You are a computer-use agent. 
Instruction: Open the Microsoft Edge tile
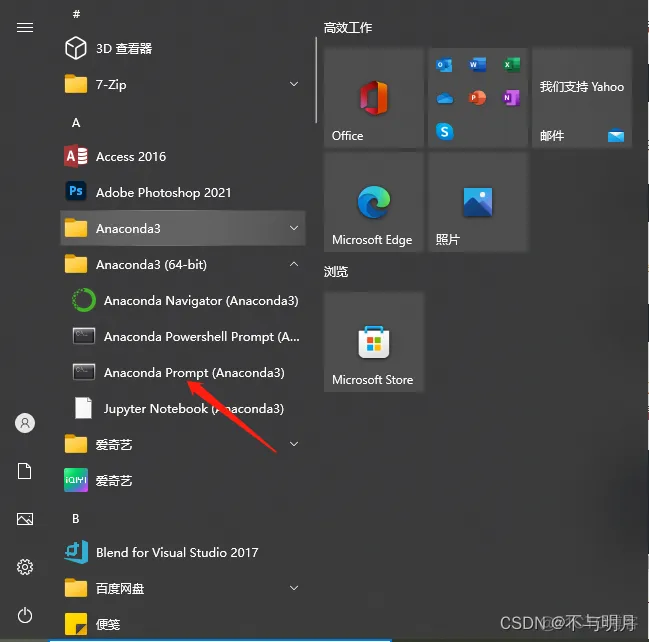pos(373,202)
